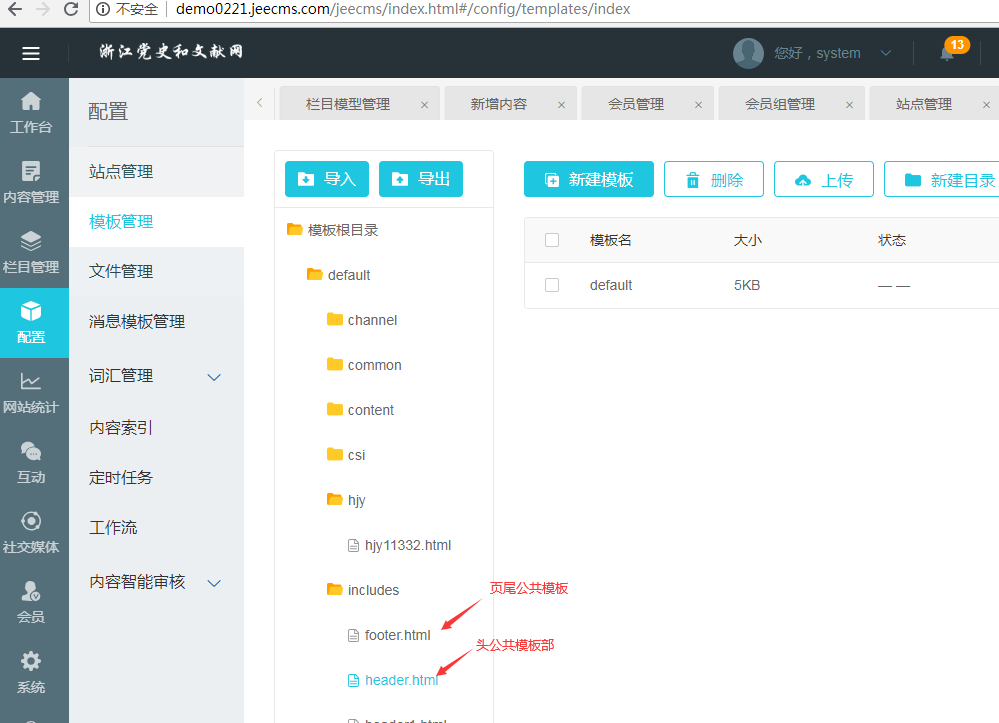
Task: Open the system user dropdown
Action: point(885,53)
